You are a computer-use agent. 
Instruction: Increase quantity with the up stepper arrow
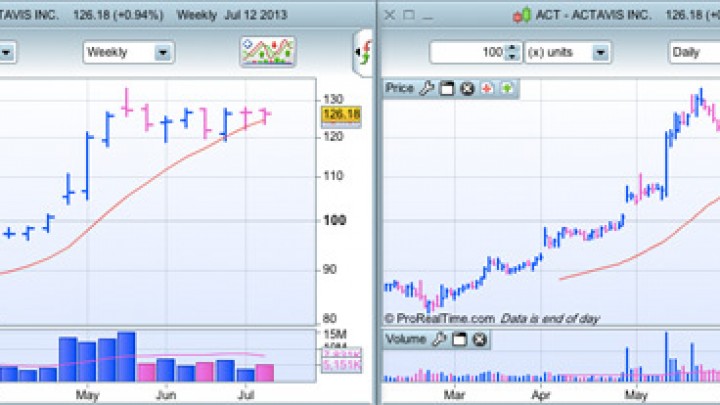(x=512, y=48)
